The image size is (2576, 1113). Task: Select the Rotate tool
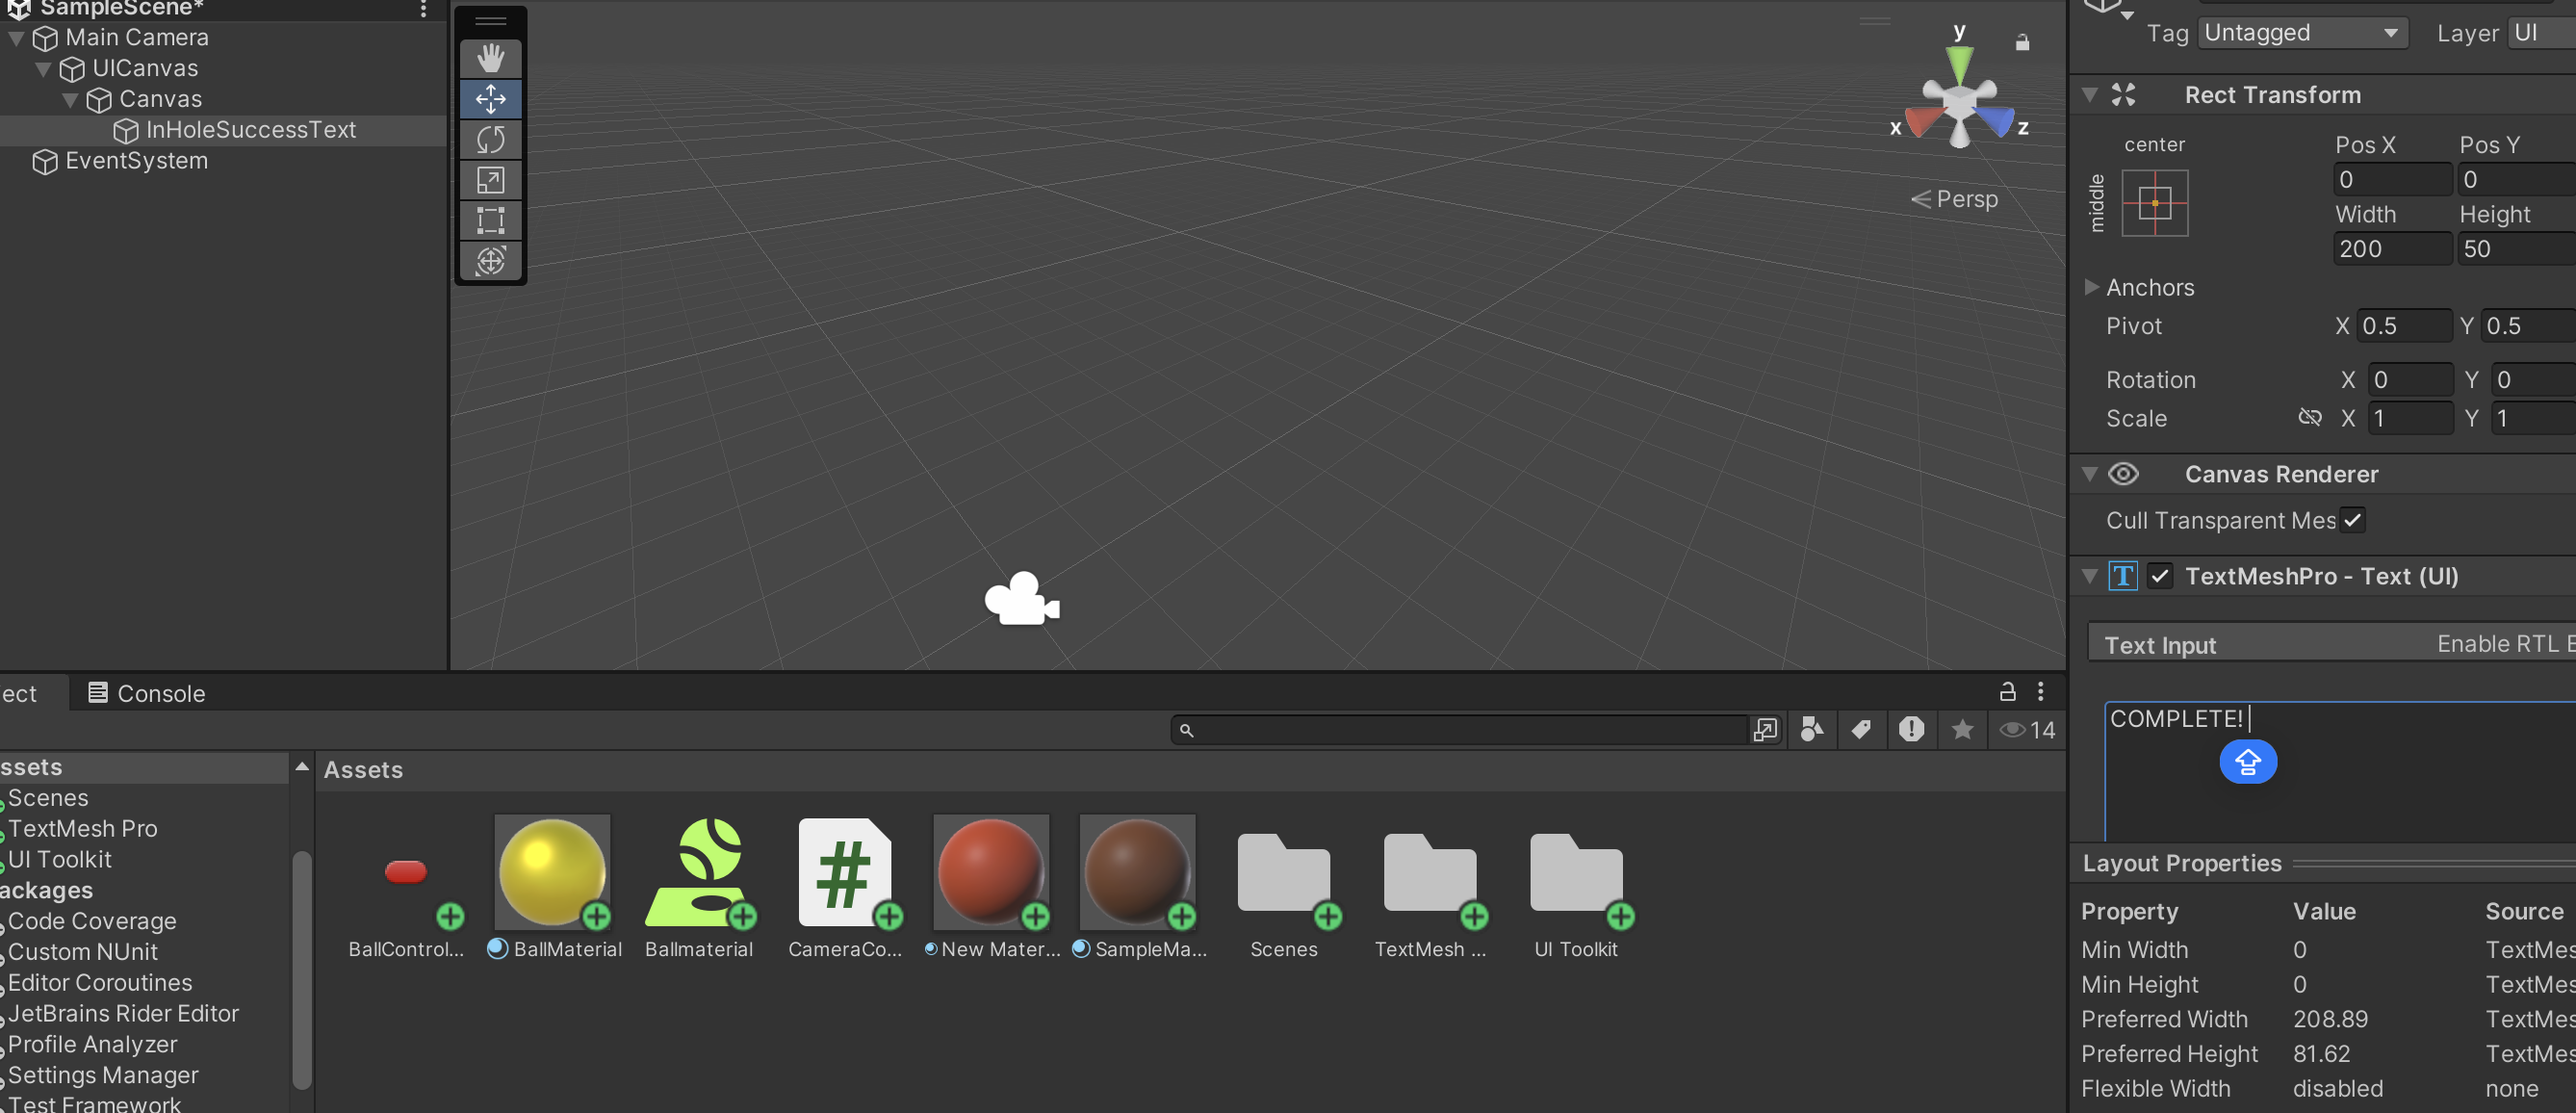click(490, 139)
